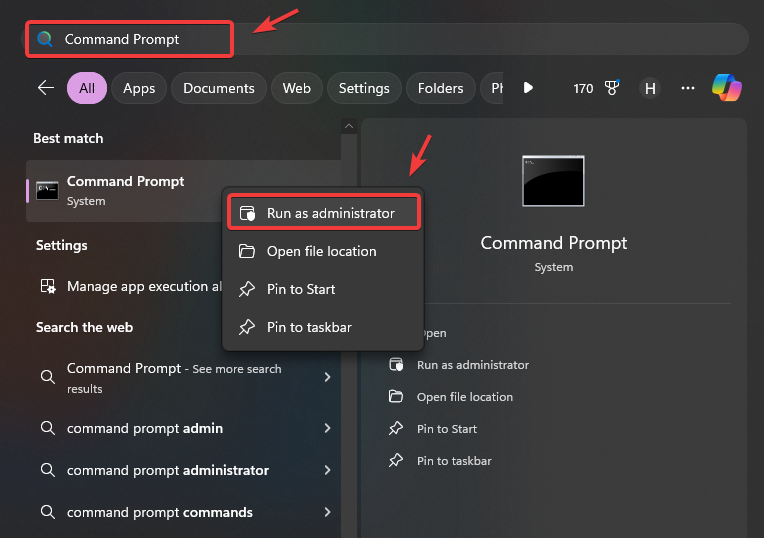Expand the command prompt administrator suggestion chevron
Viewport: 764px width, 538px height.
[327, 470]
